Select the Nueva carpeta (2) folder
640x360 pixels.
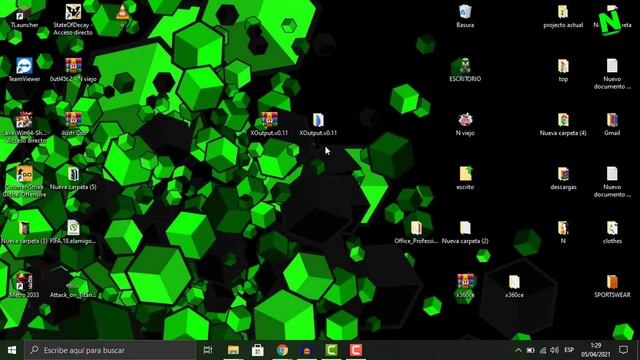[465, 228]
